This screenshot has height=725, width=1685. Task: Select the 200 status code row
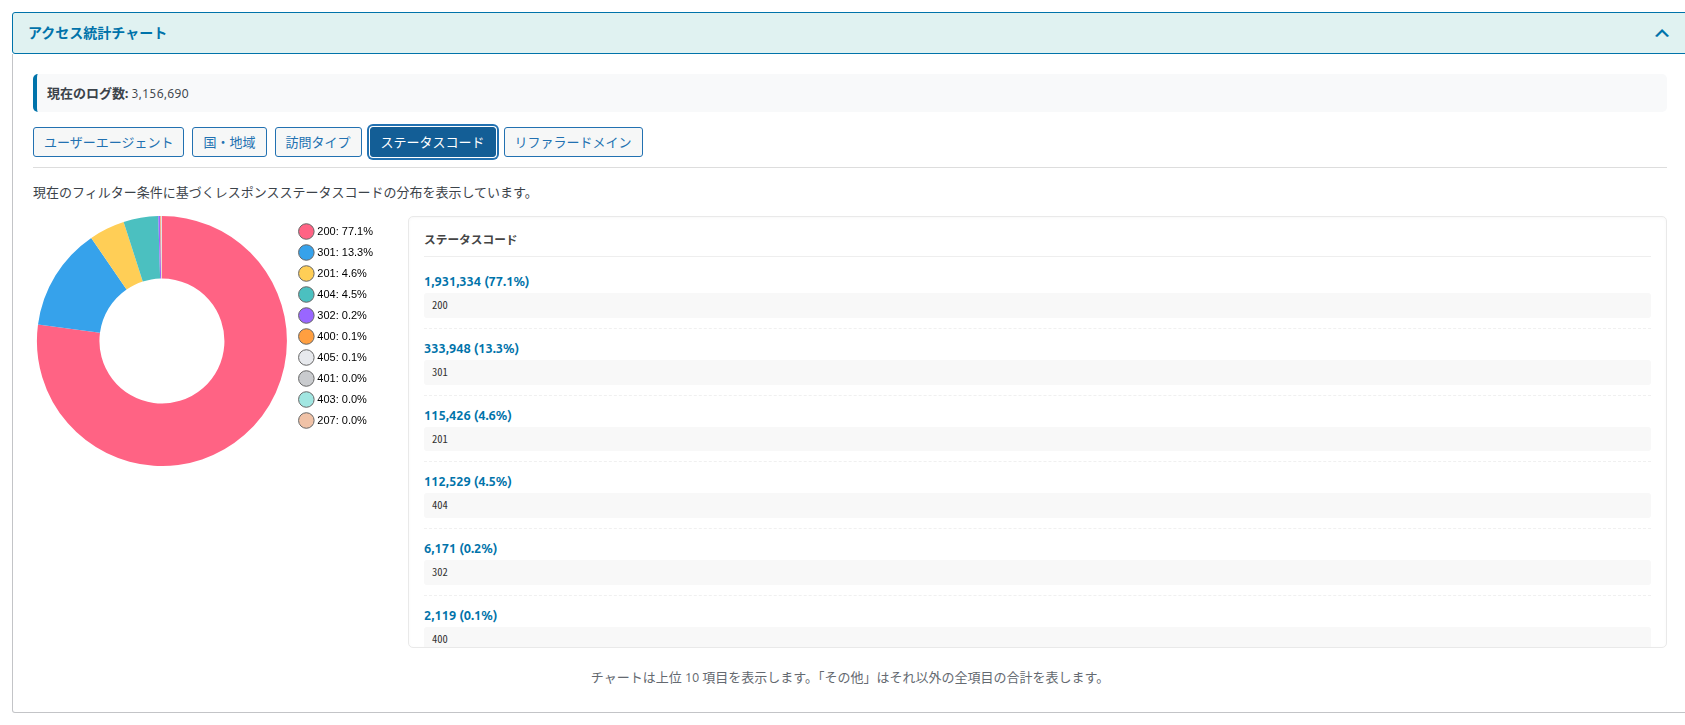1037,305
